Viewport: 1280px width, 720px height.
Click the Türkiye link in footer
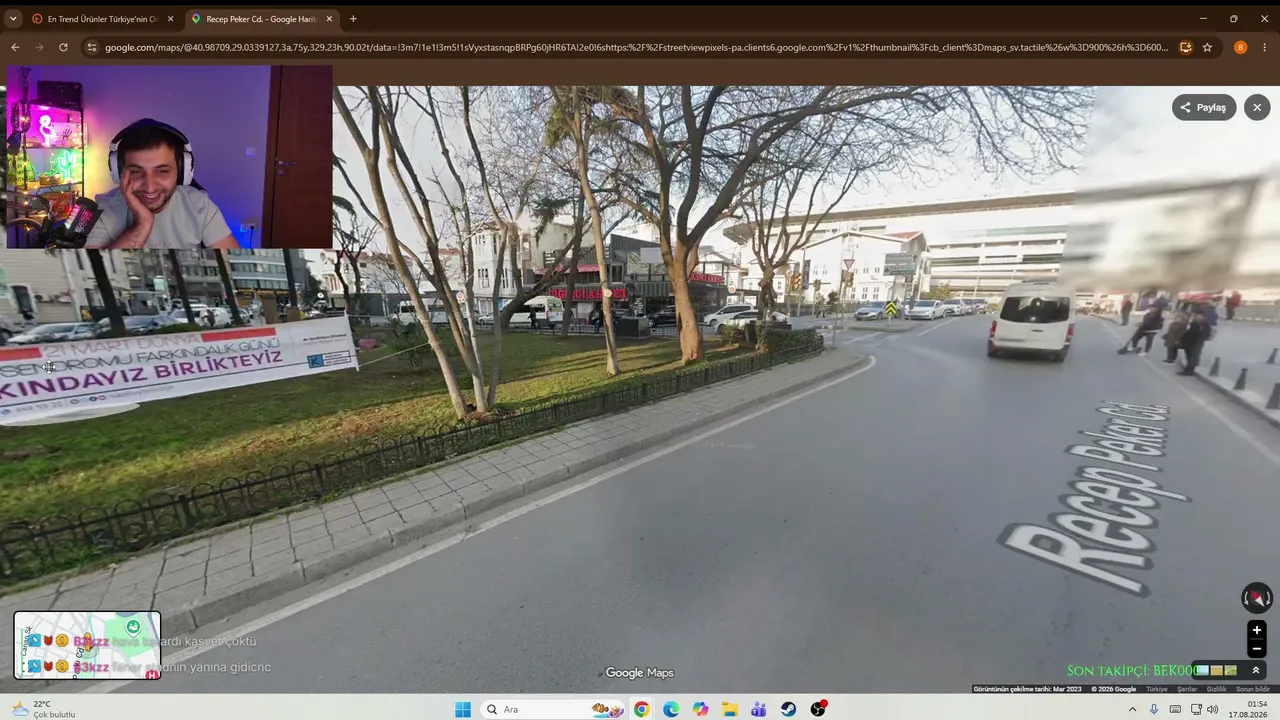tap(1157, 689)
